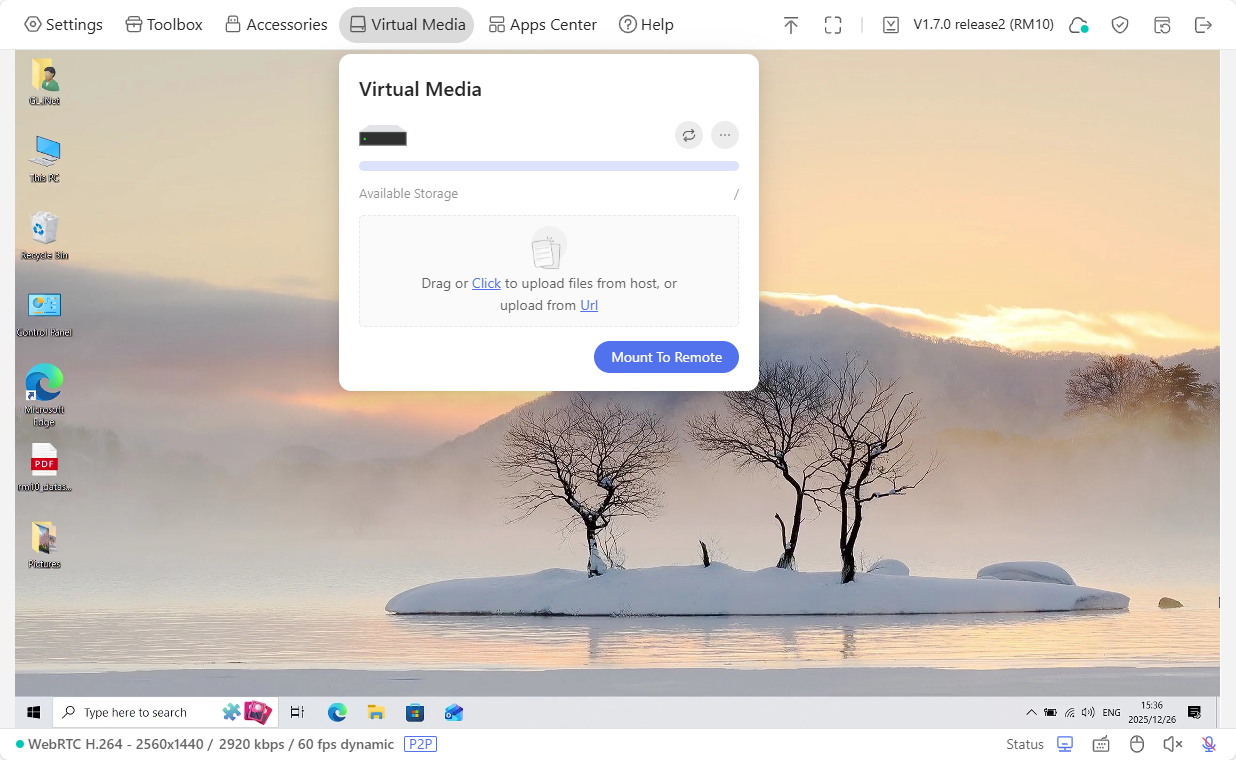Click the Url upload link
Image resolution: width=1236 pixels, height=760 pixels.
(x=589, y=305)
